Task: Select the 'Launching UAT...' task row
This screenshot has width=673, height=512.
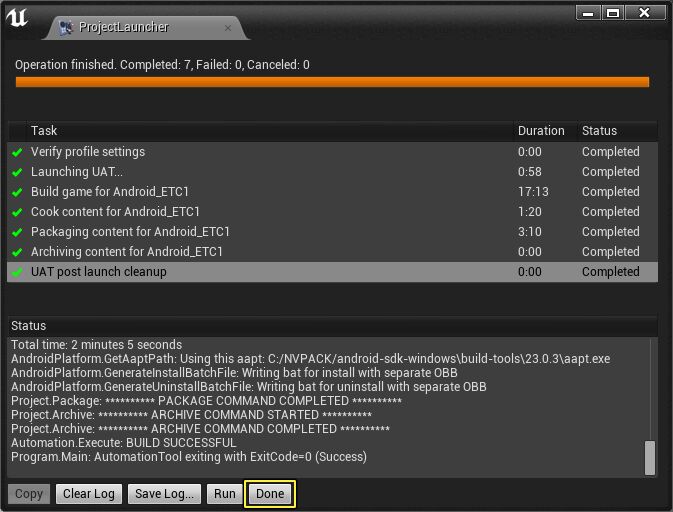Action: pyautogui.click(x=332, y=172)
